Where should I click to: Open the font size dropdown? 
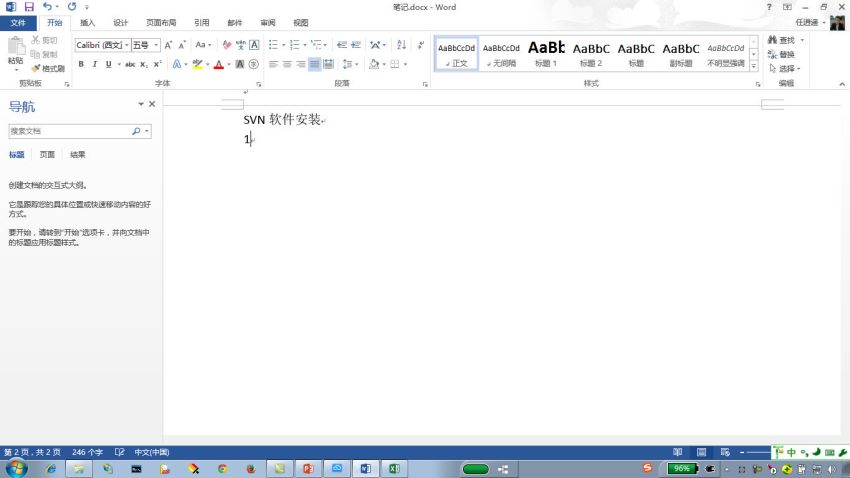[156, 45]
